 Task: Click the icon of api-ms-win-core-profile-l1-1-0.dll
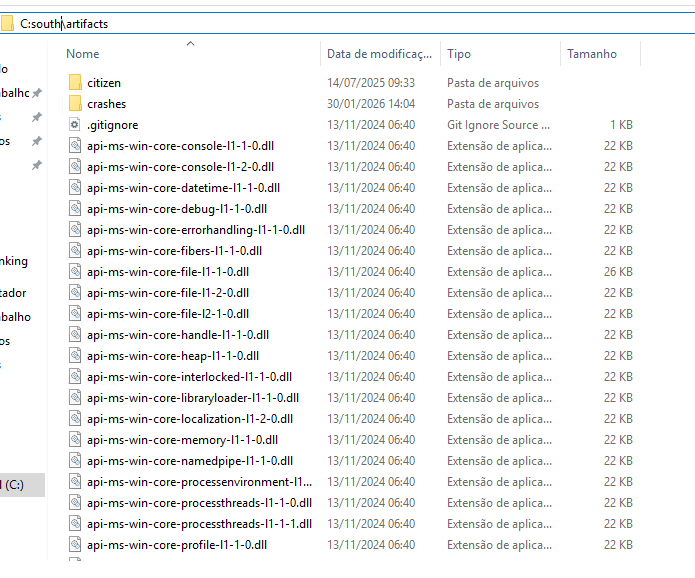(x=75, y=545)
